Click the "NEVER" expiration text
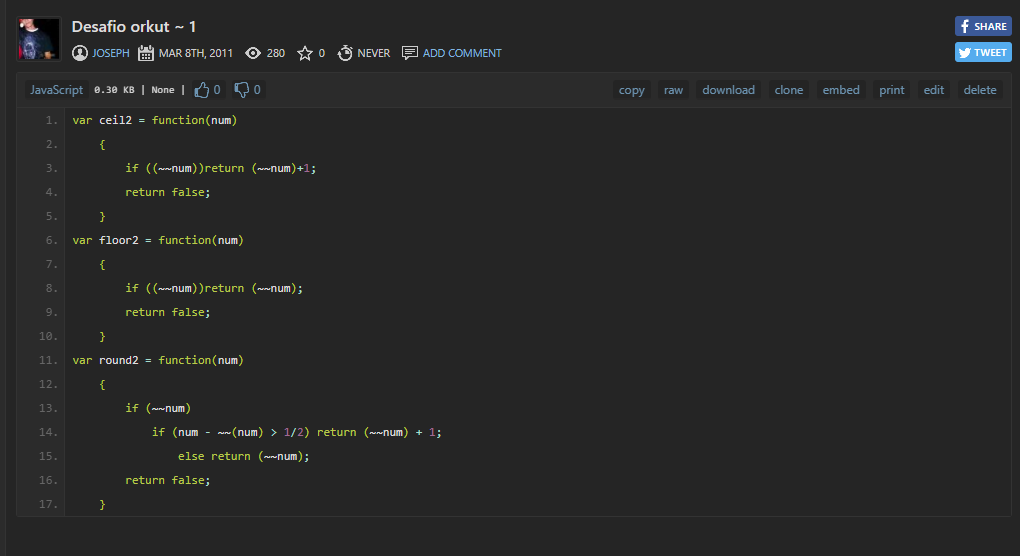The height and width of the screenshot is (556, 1020). [373, 53]
